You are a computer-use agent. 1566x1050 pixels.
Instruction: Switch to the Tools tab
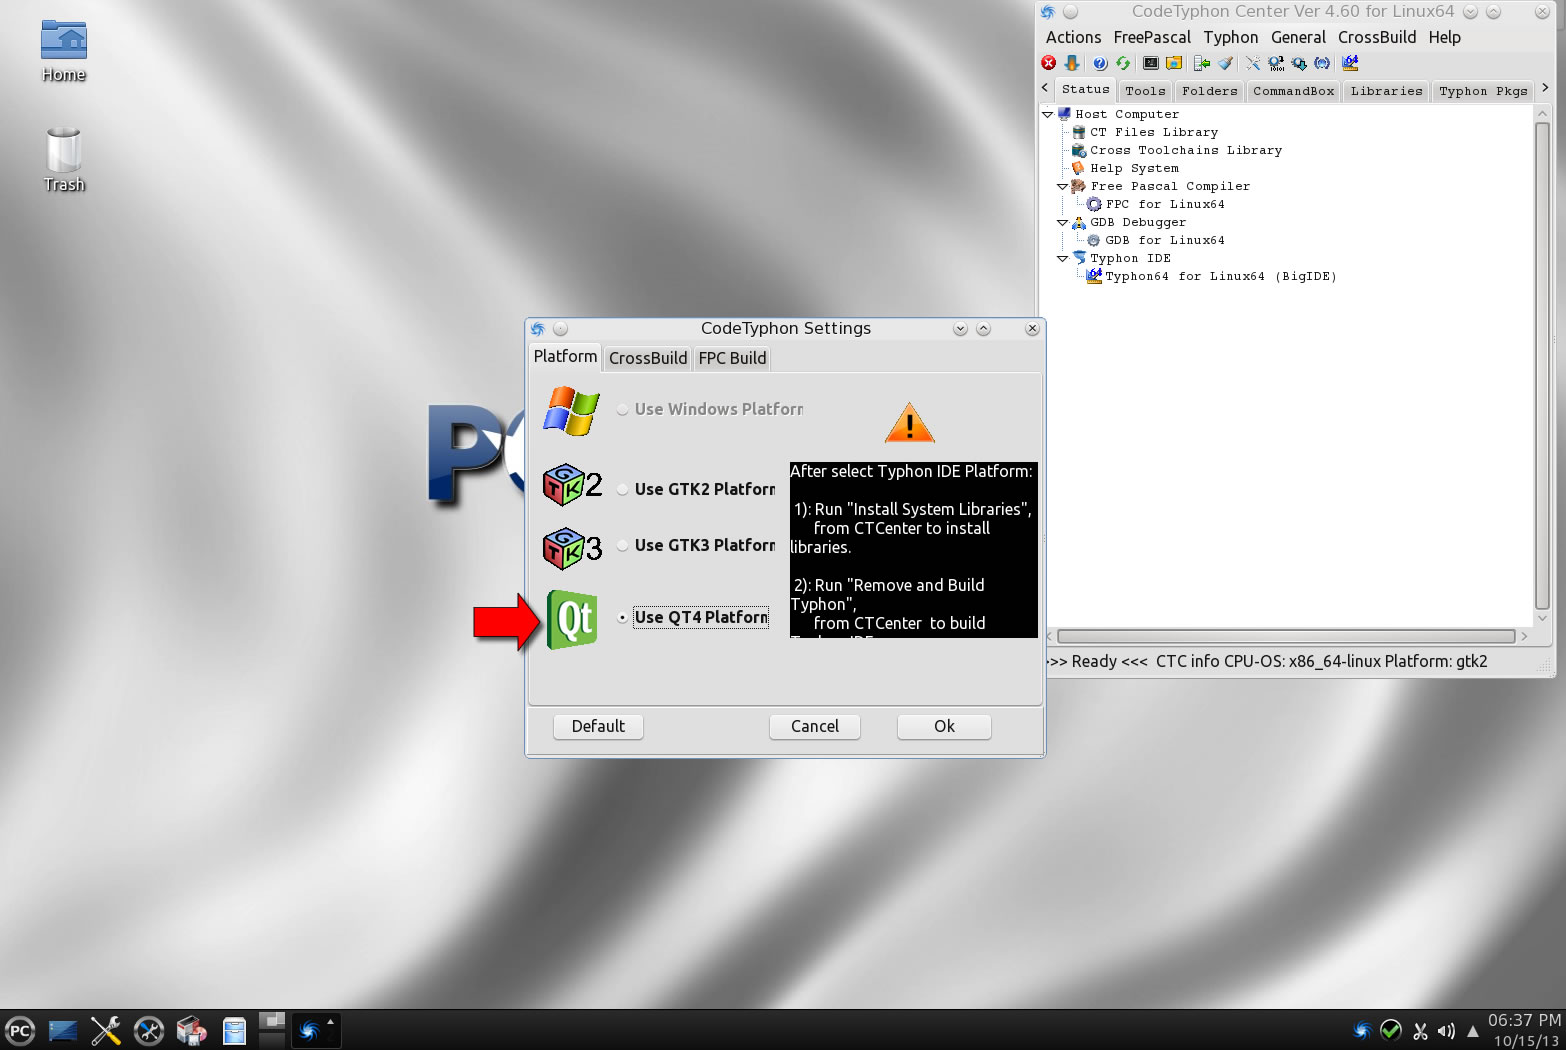coord(1145,91)
